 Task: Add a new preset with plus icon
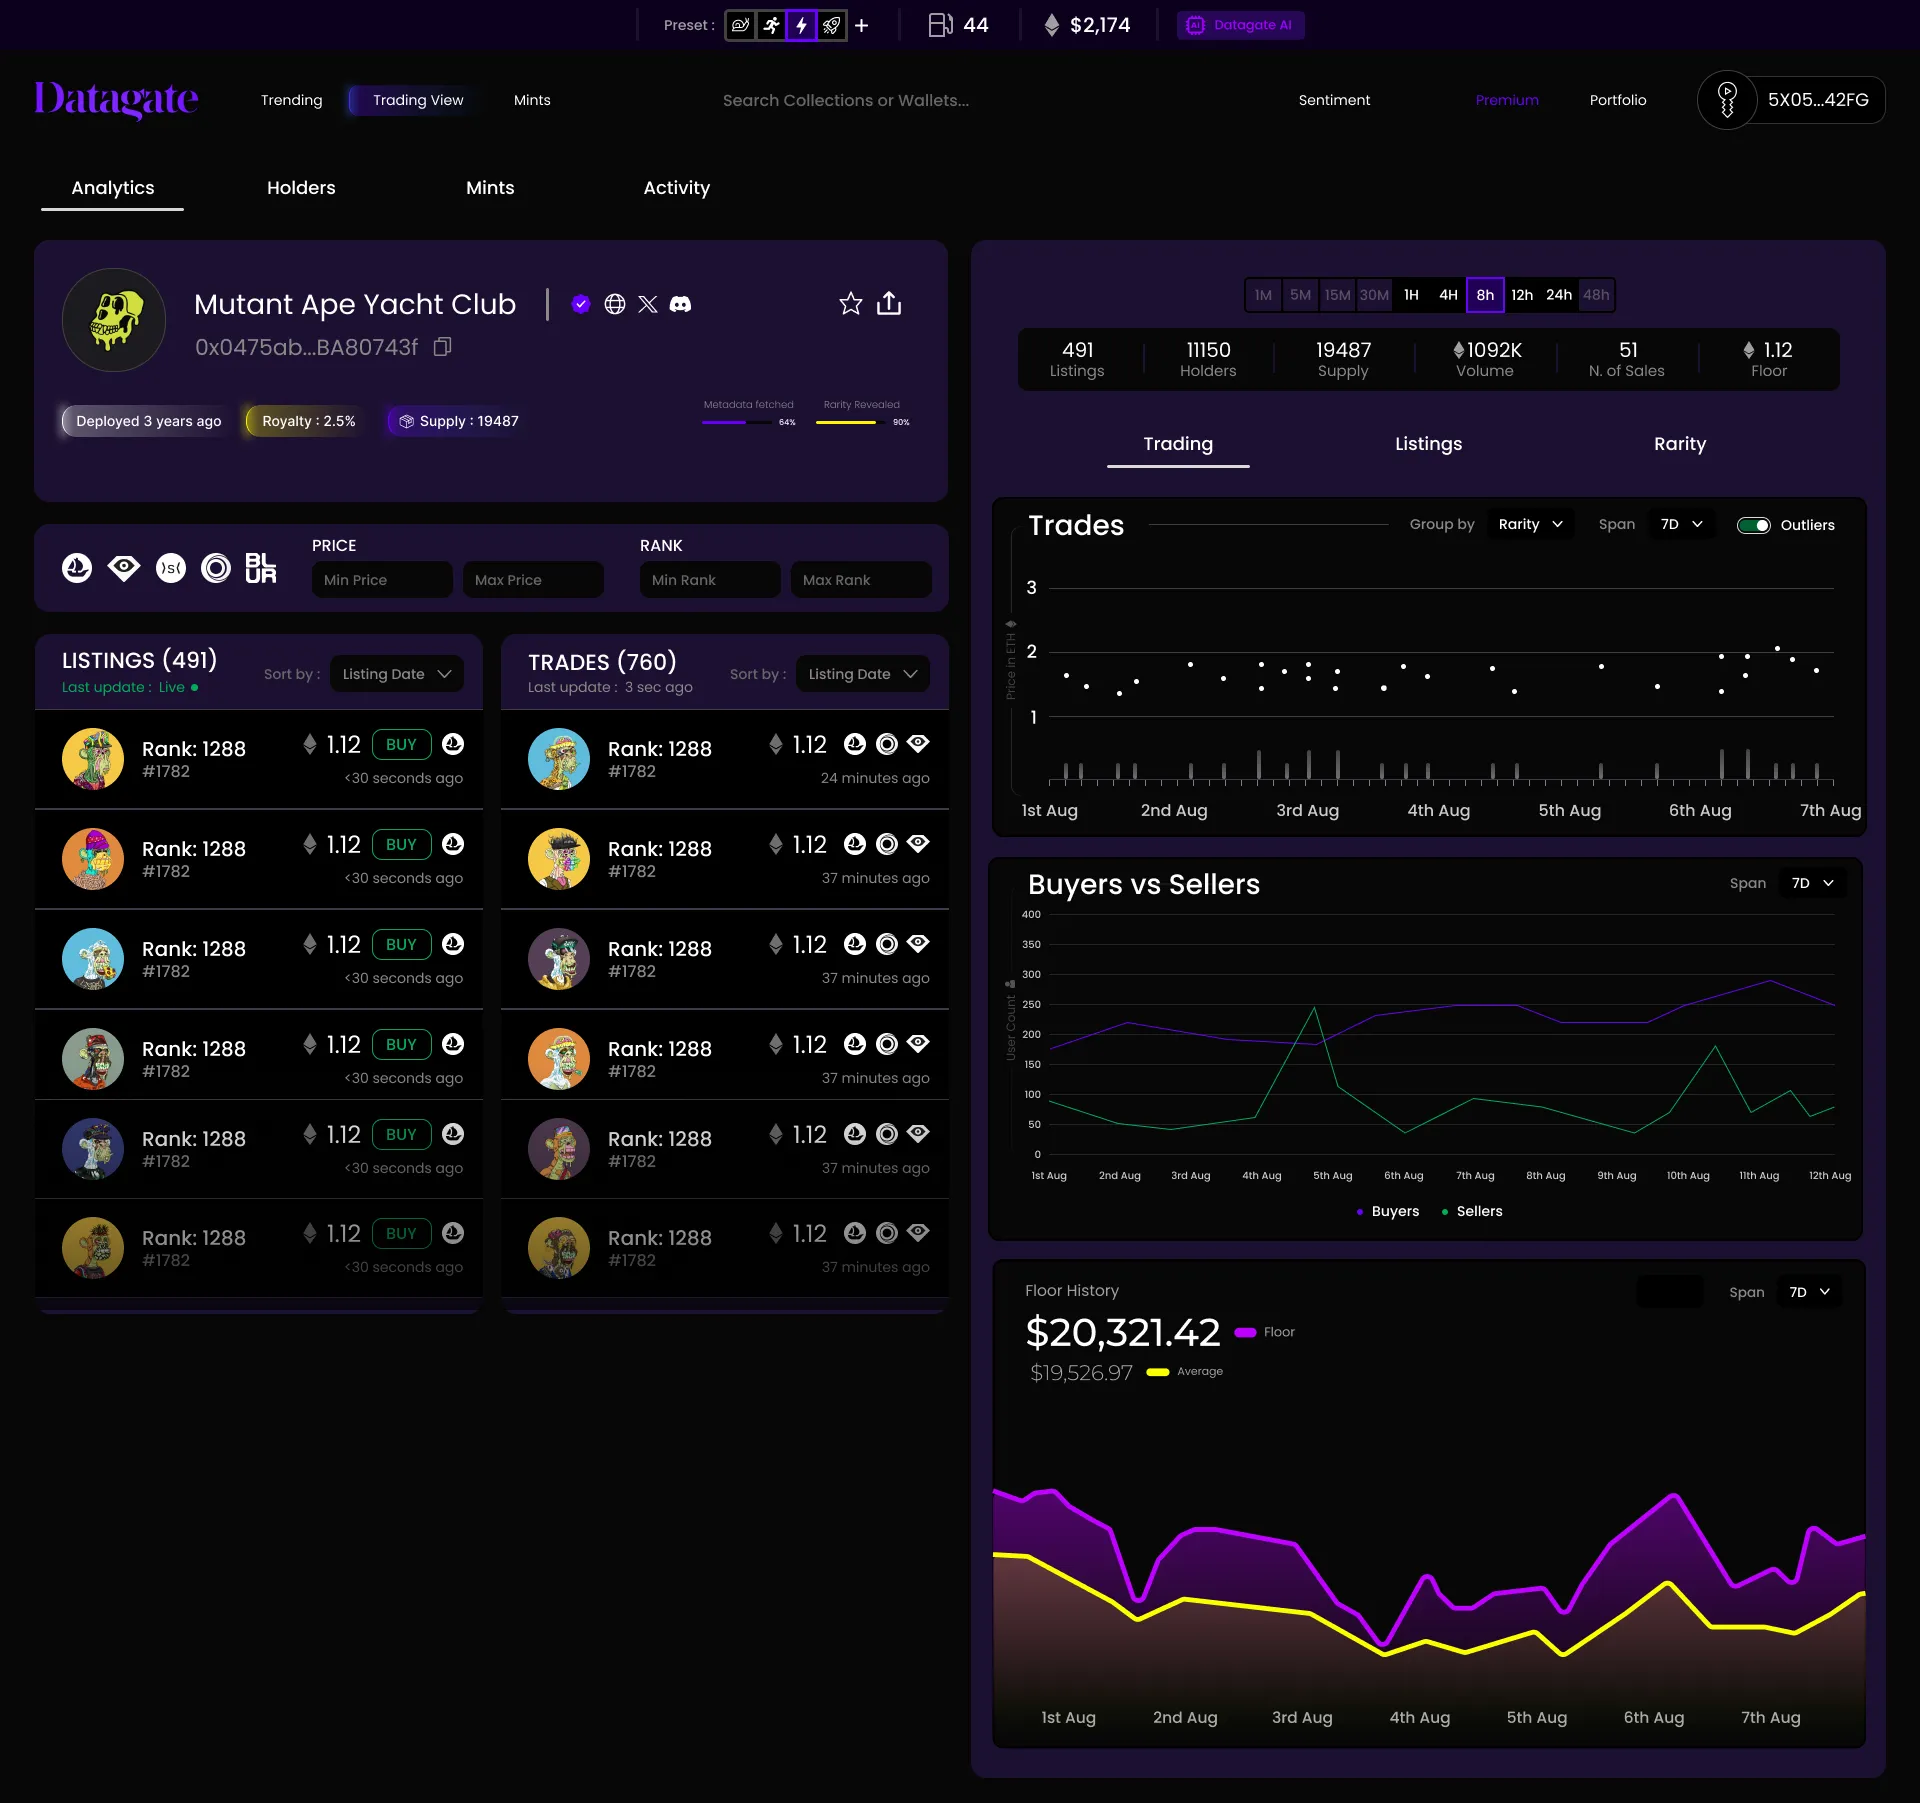(x=862, y=25)
